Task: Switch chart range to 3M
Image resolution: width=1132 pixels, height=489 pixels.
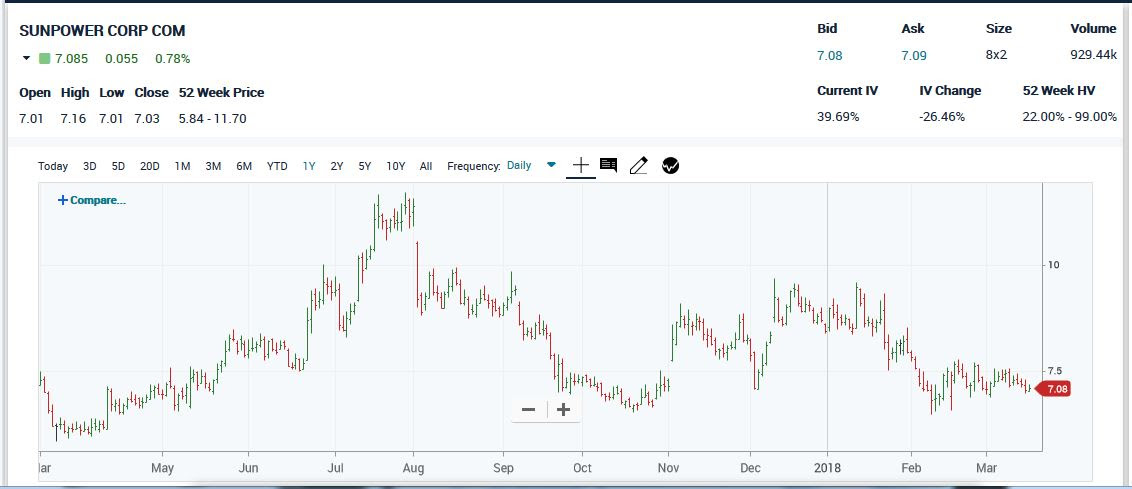Action: click(213, 166)
